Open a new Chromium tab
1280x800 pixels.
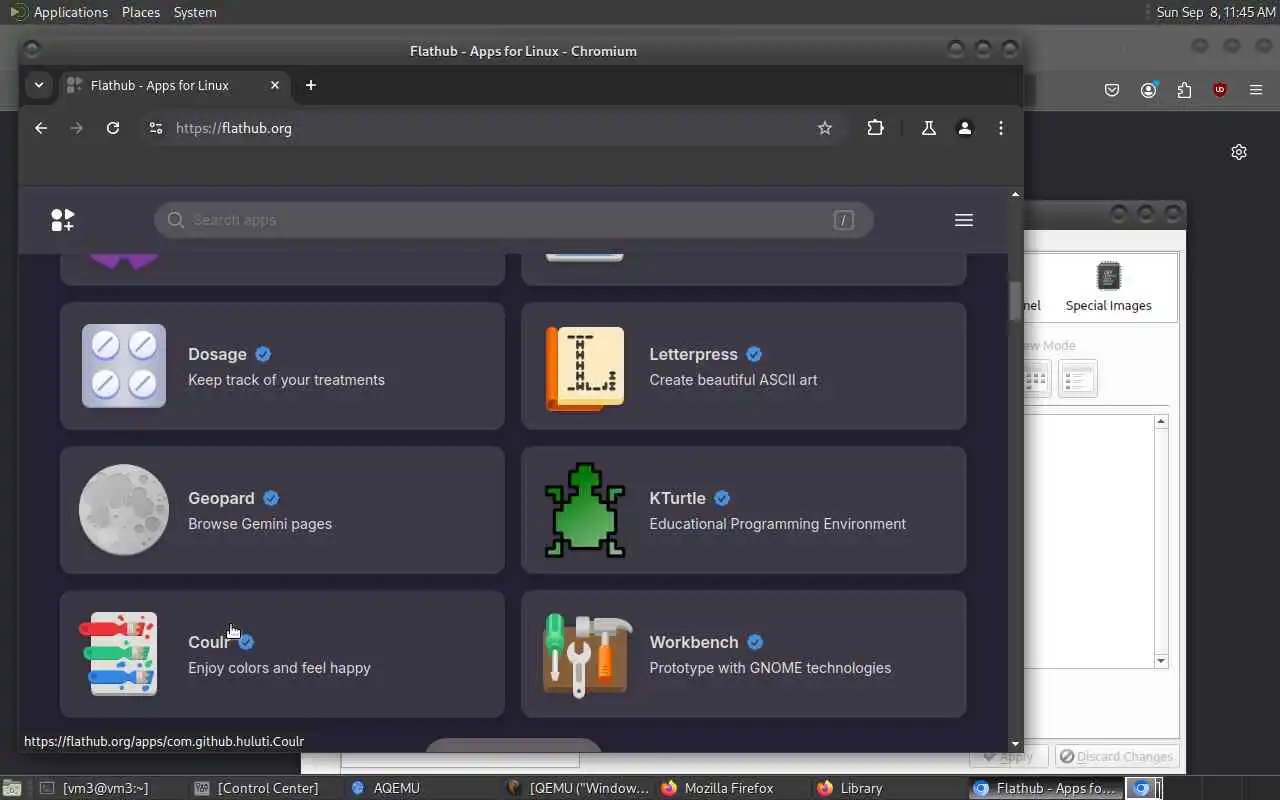click(x=311, y=85)
